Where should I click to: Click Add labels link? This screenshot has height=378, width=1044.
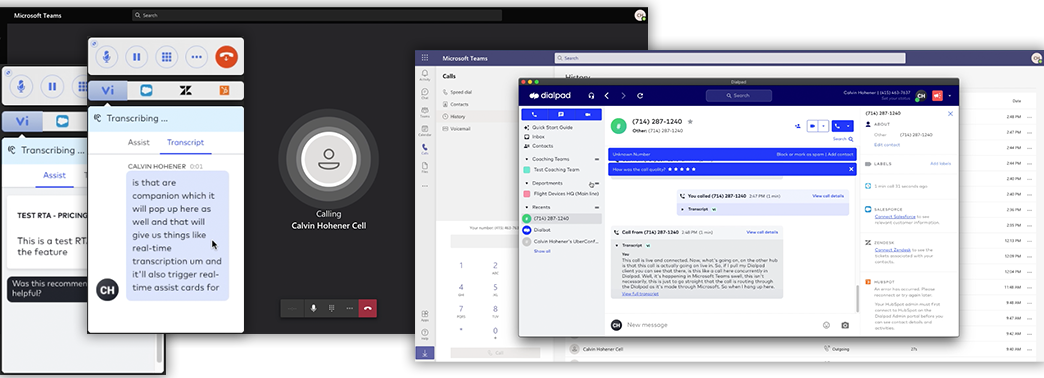(x=940, y=163)
